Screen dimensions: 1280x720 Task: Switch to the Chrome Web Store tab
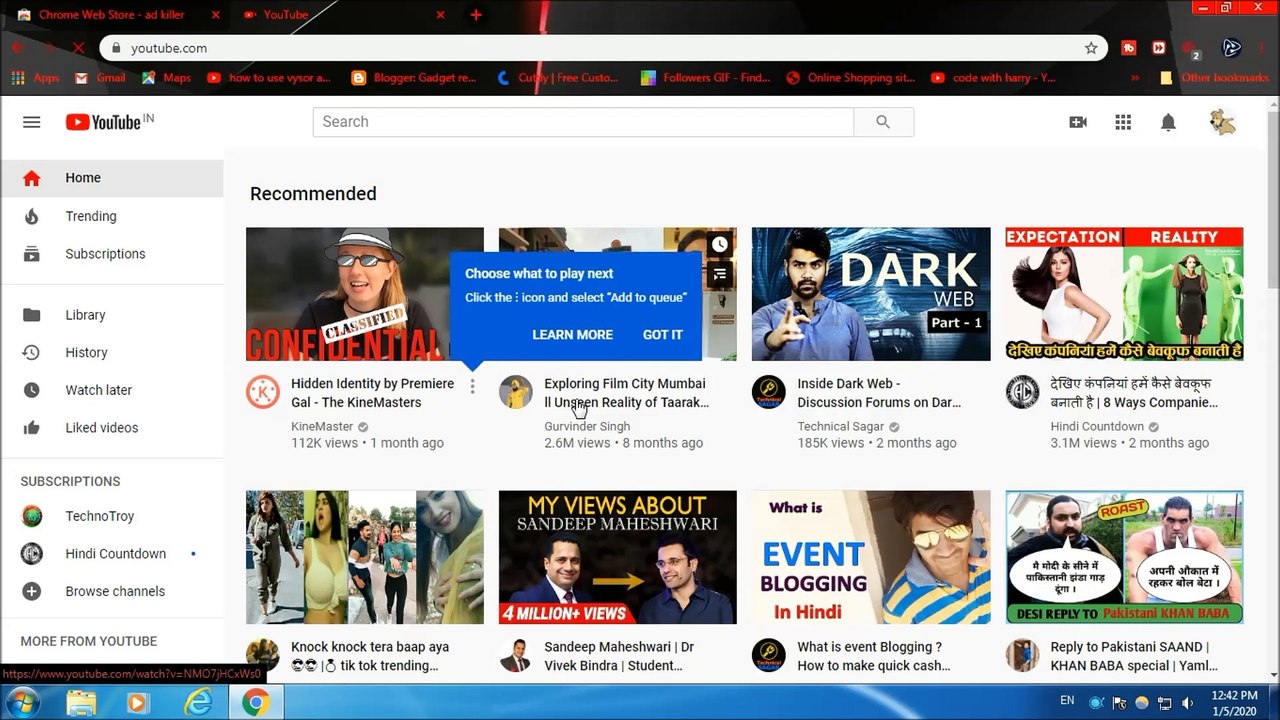(113, 15)
